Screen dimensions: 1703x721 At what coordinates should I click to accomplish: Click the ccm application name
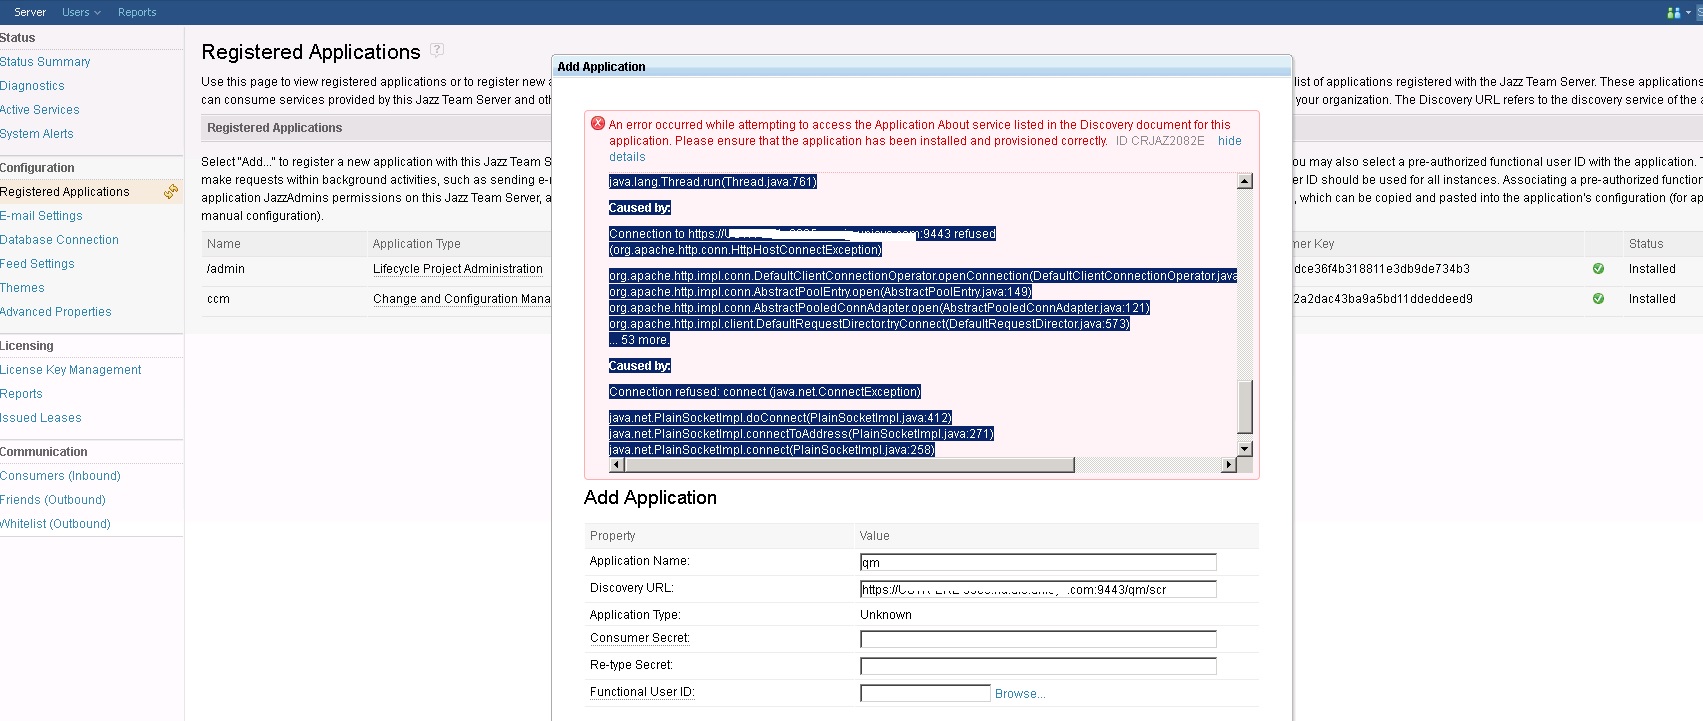pos(218,299)
